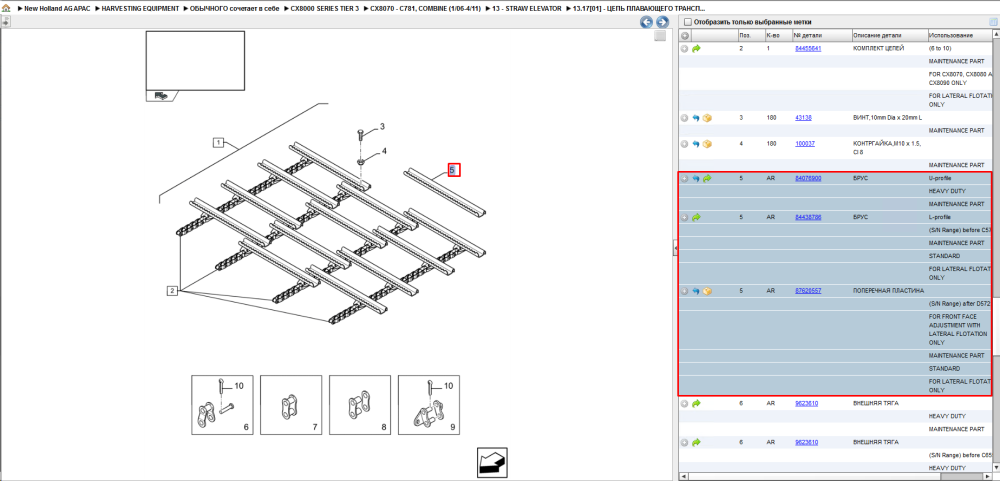Click the gray circle icon in table header
1000x481 pixels.
click(684, 36)
